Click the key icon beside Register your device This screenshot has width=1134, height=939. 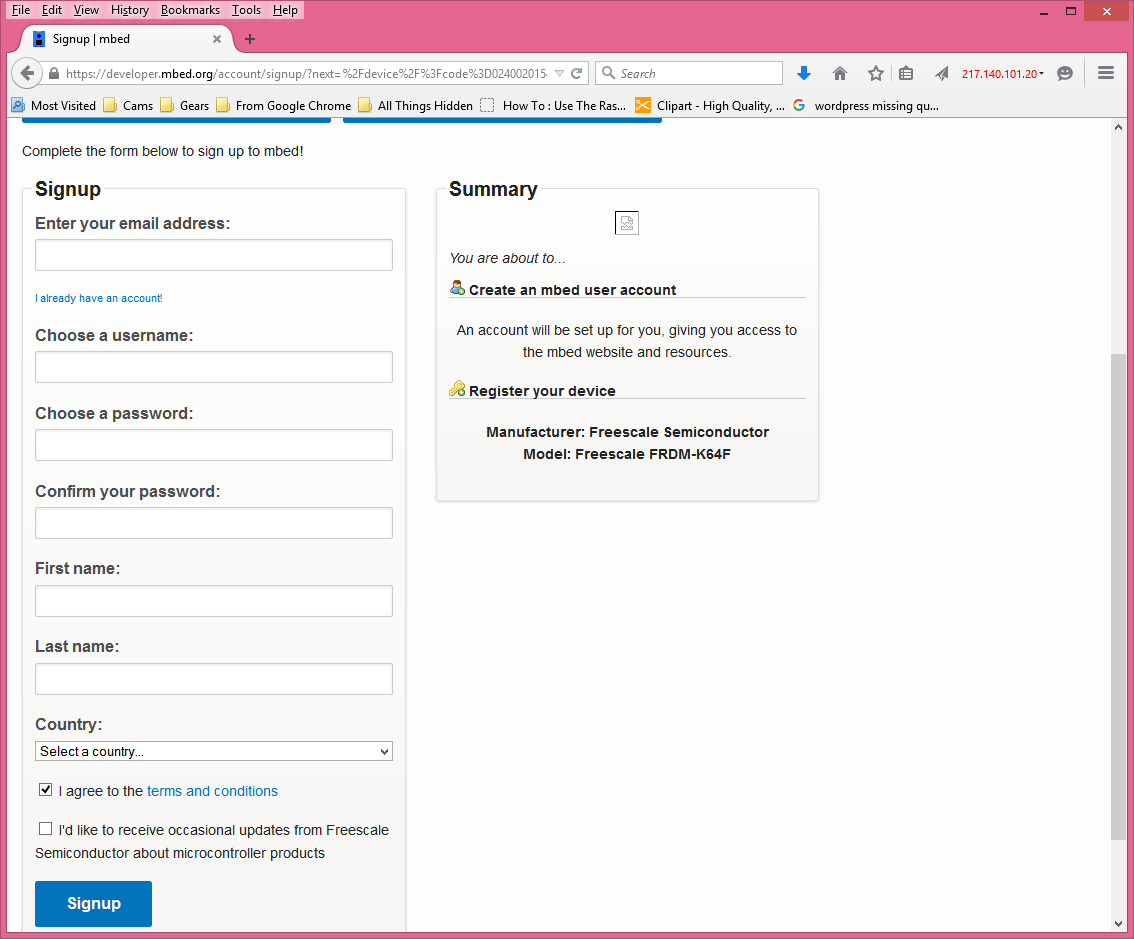[x=457, y=389]
